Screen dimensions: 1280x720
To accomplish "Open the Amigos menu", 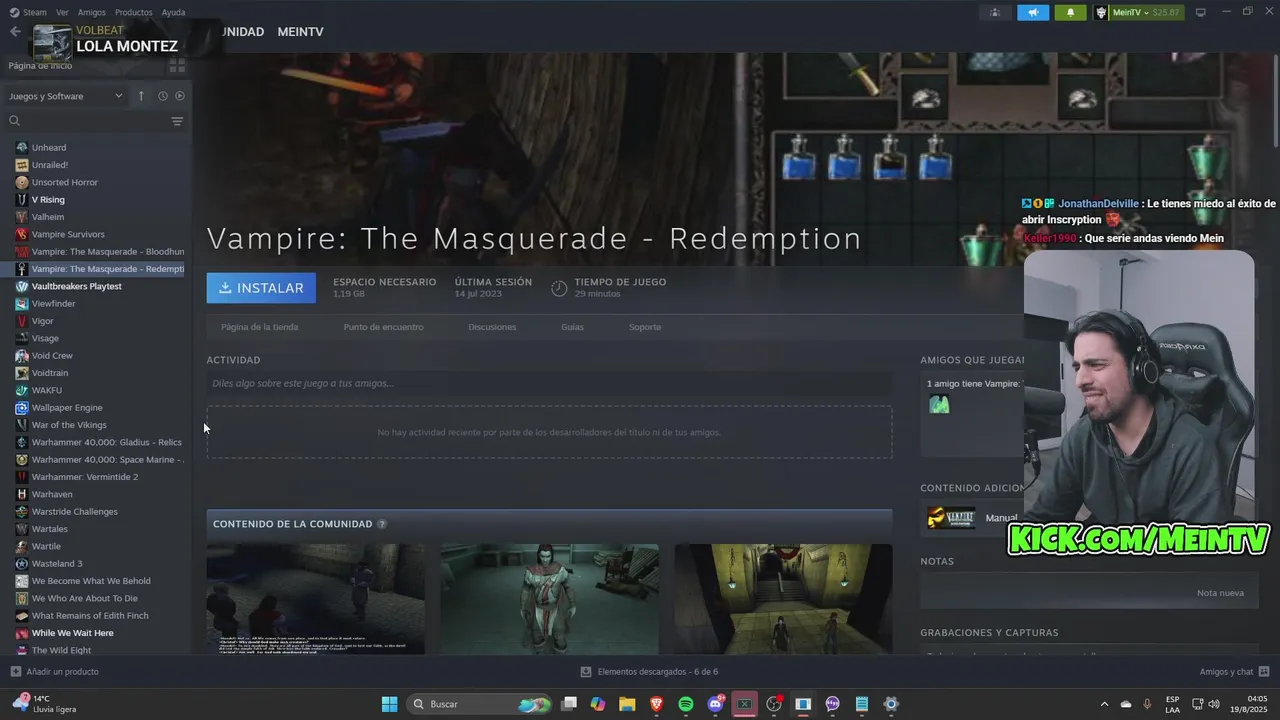I will (x=92, y=12).
